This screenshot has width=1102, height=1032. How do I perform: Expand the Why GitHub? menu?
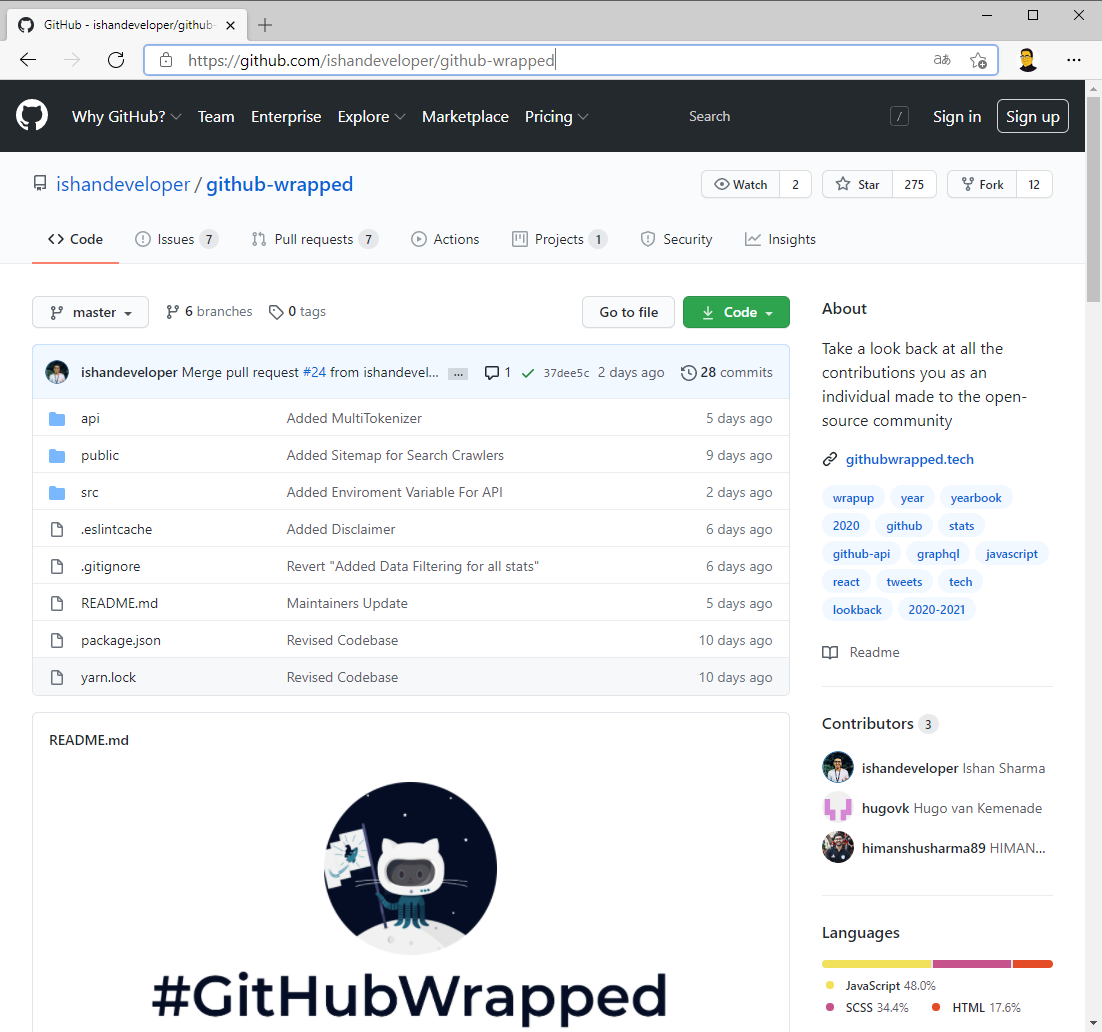(x=126, y=117)
